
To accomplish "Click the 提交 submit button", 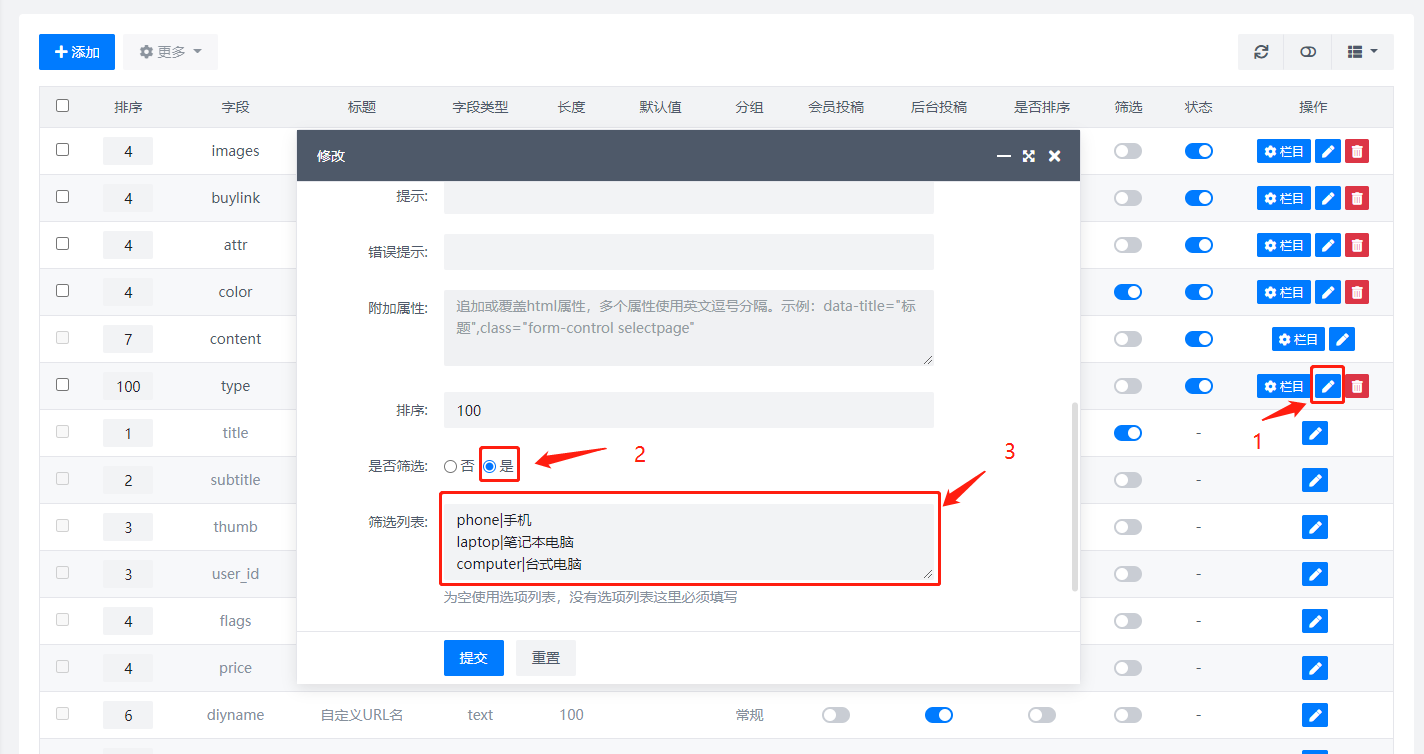I will 474,658.
